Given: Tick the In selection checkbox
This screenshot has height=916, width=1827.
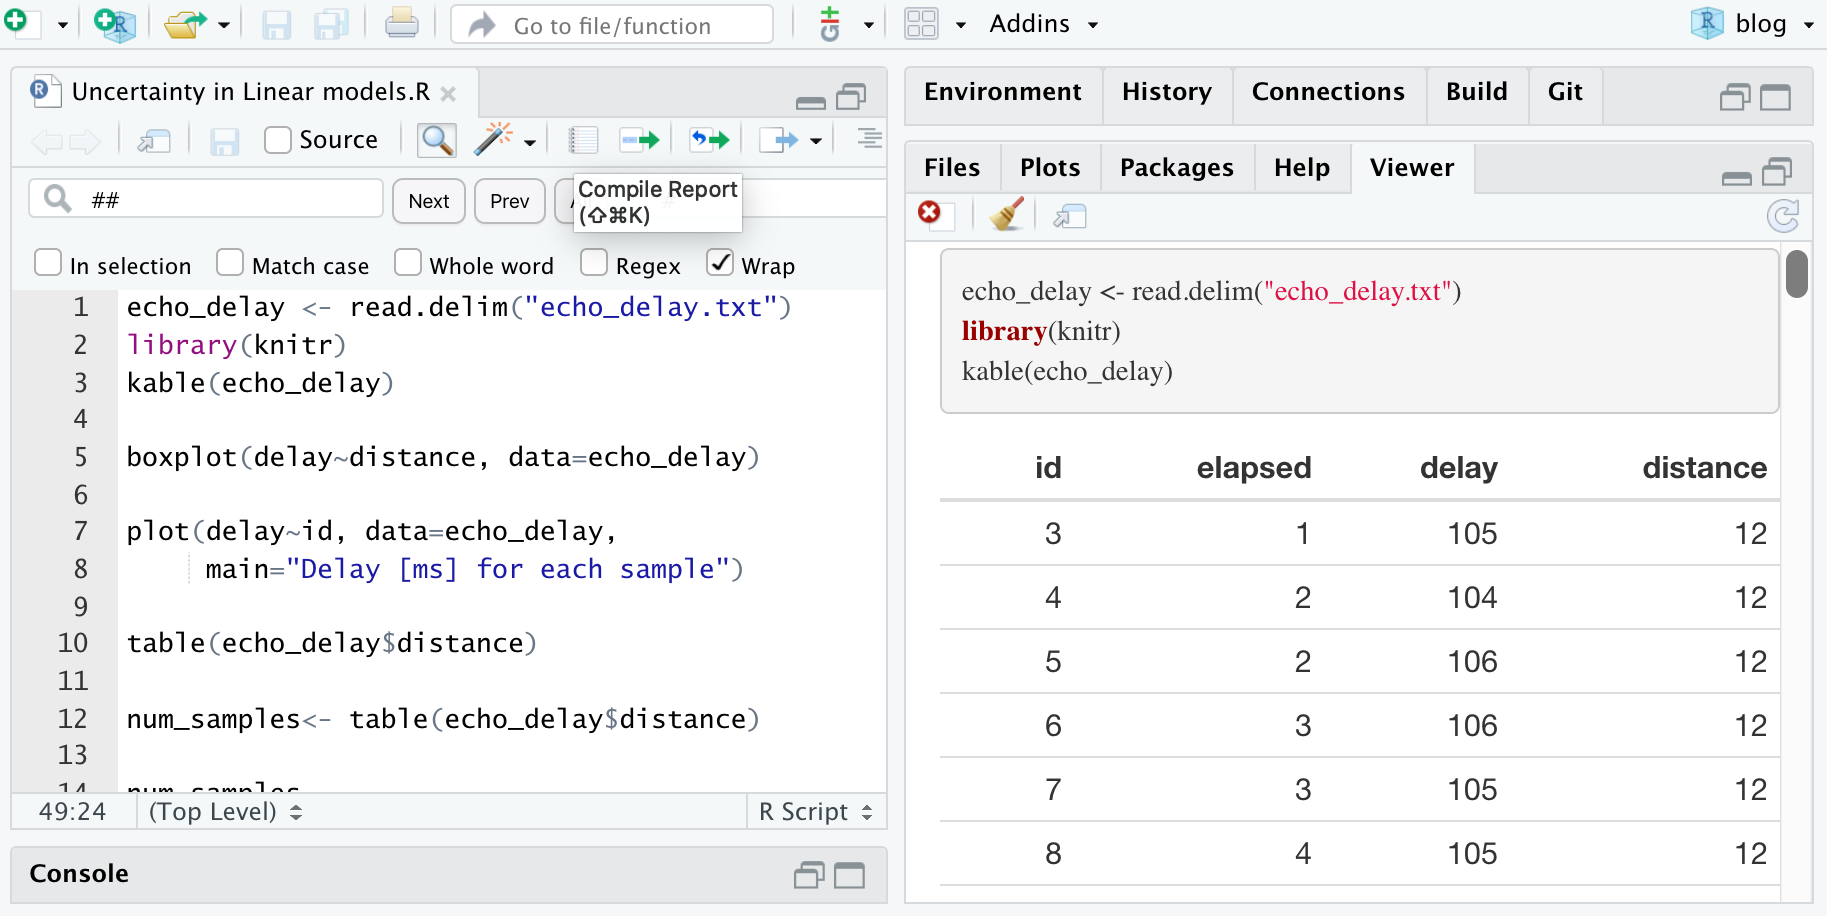Looking at the screenshot, I should click(x=48, y=263).
